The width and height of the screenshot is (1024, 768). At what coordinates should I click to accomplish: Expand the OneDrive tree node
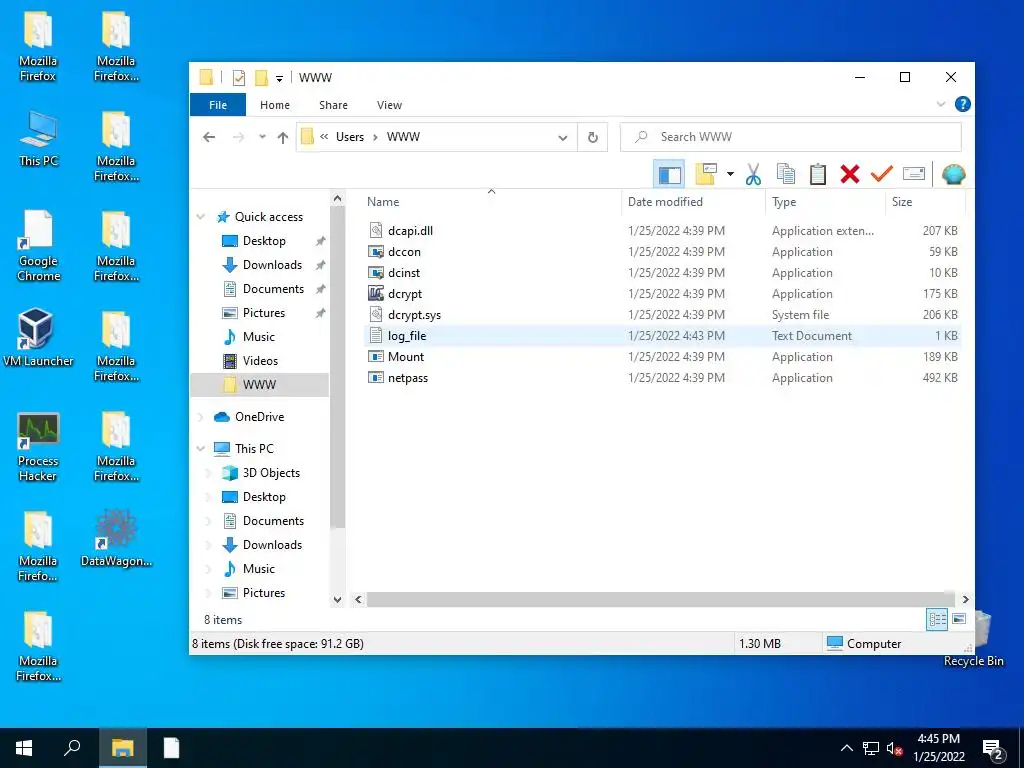(x=201, y=417)
